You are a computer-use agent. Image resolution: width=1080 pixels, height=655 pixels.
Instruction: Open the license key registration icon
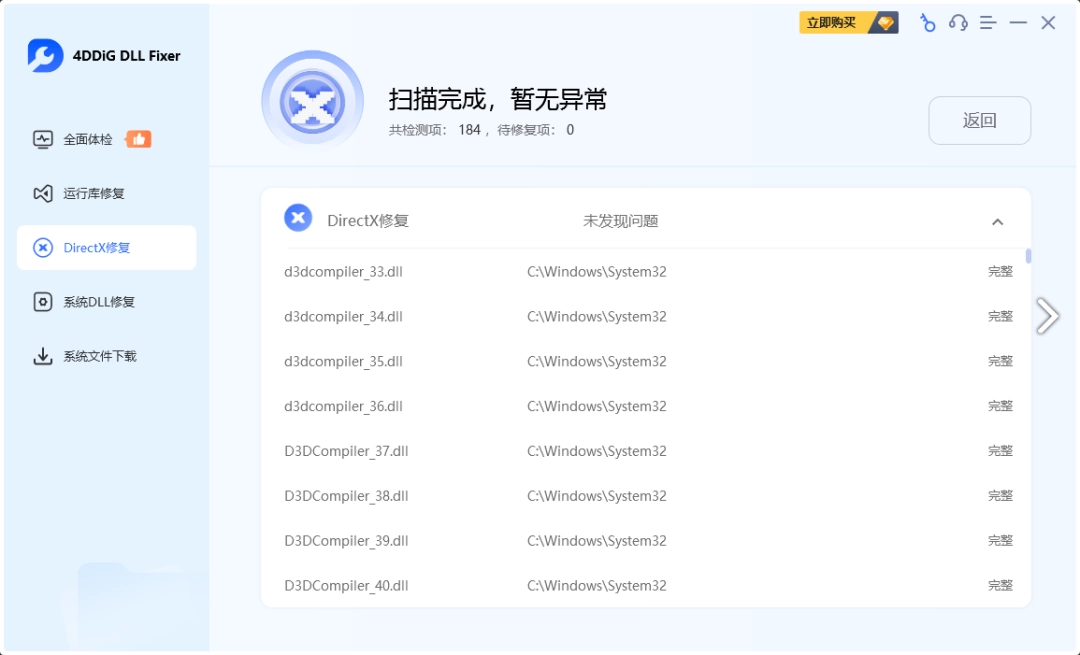926,22
